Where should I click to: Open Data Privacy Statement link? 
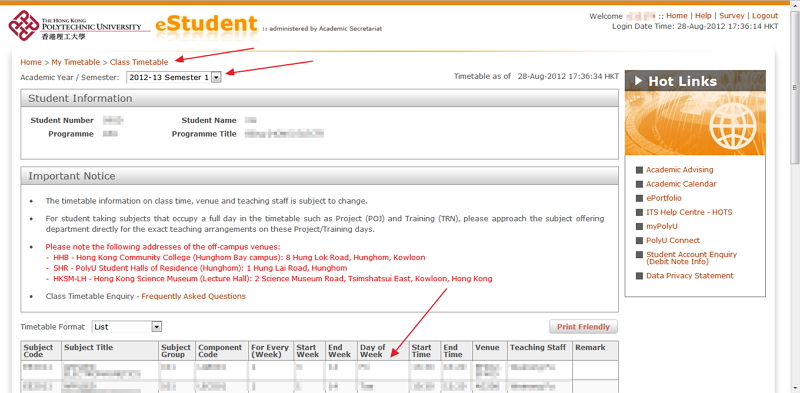(x=689, y=276)
